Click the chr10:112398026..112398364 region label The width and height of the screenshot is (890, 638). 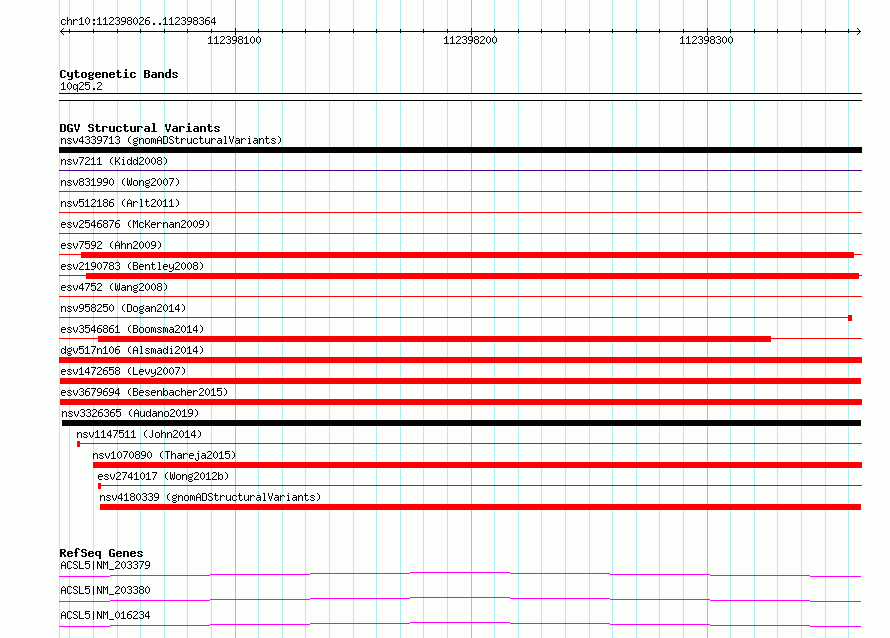pos(138,21)
